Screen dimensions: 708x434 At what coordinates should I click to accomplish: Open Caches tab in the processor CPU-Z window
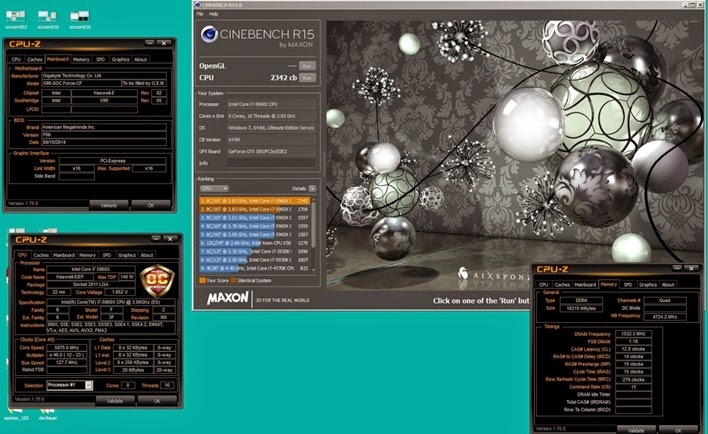pyautogui.click(x=41, y=255)
